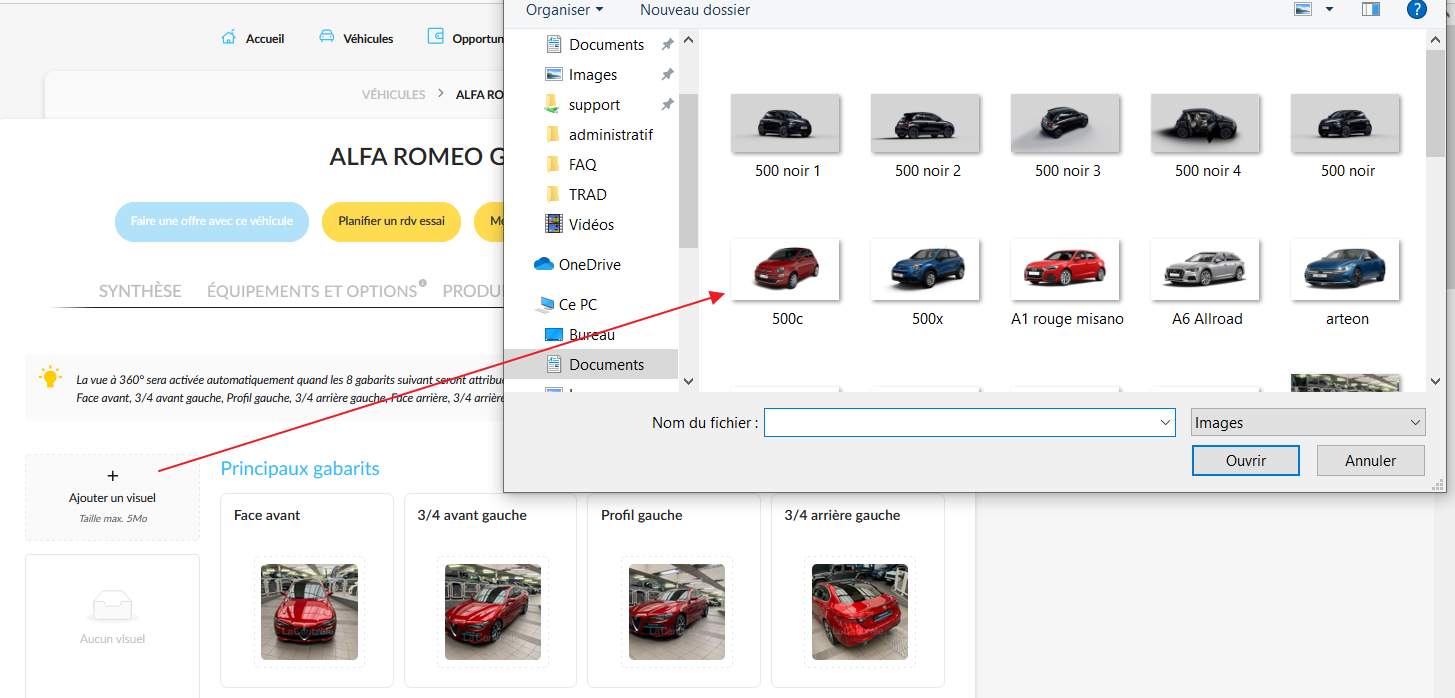Click the file list scrollbar down arrow
Viewport: 1455px width, 698px height.
coord(1436,381)
